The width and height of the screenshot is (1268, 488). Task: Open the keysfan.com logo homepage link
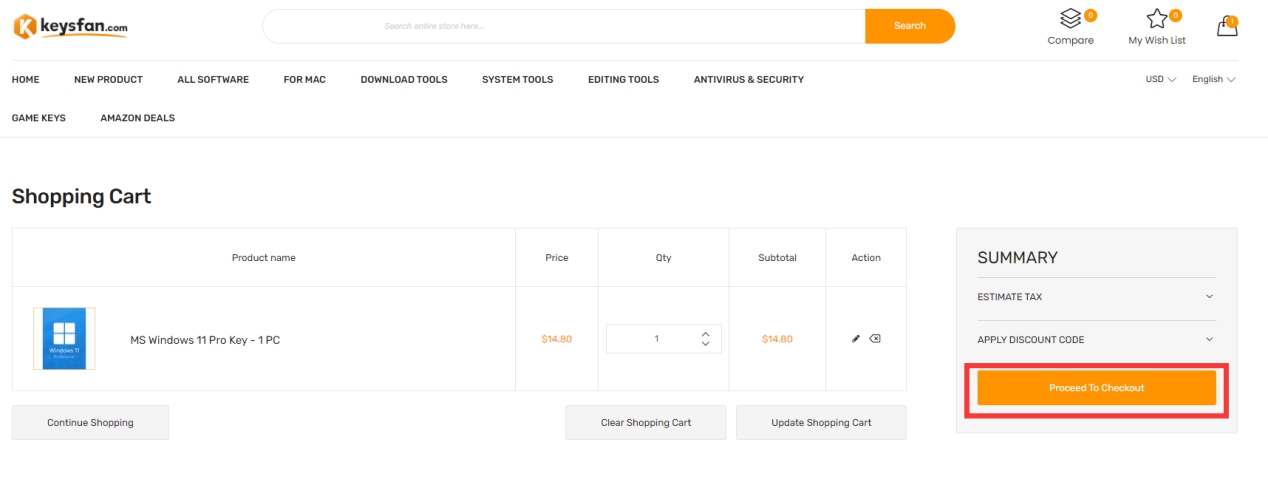(x=70, y=26)
